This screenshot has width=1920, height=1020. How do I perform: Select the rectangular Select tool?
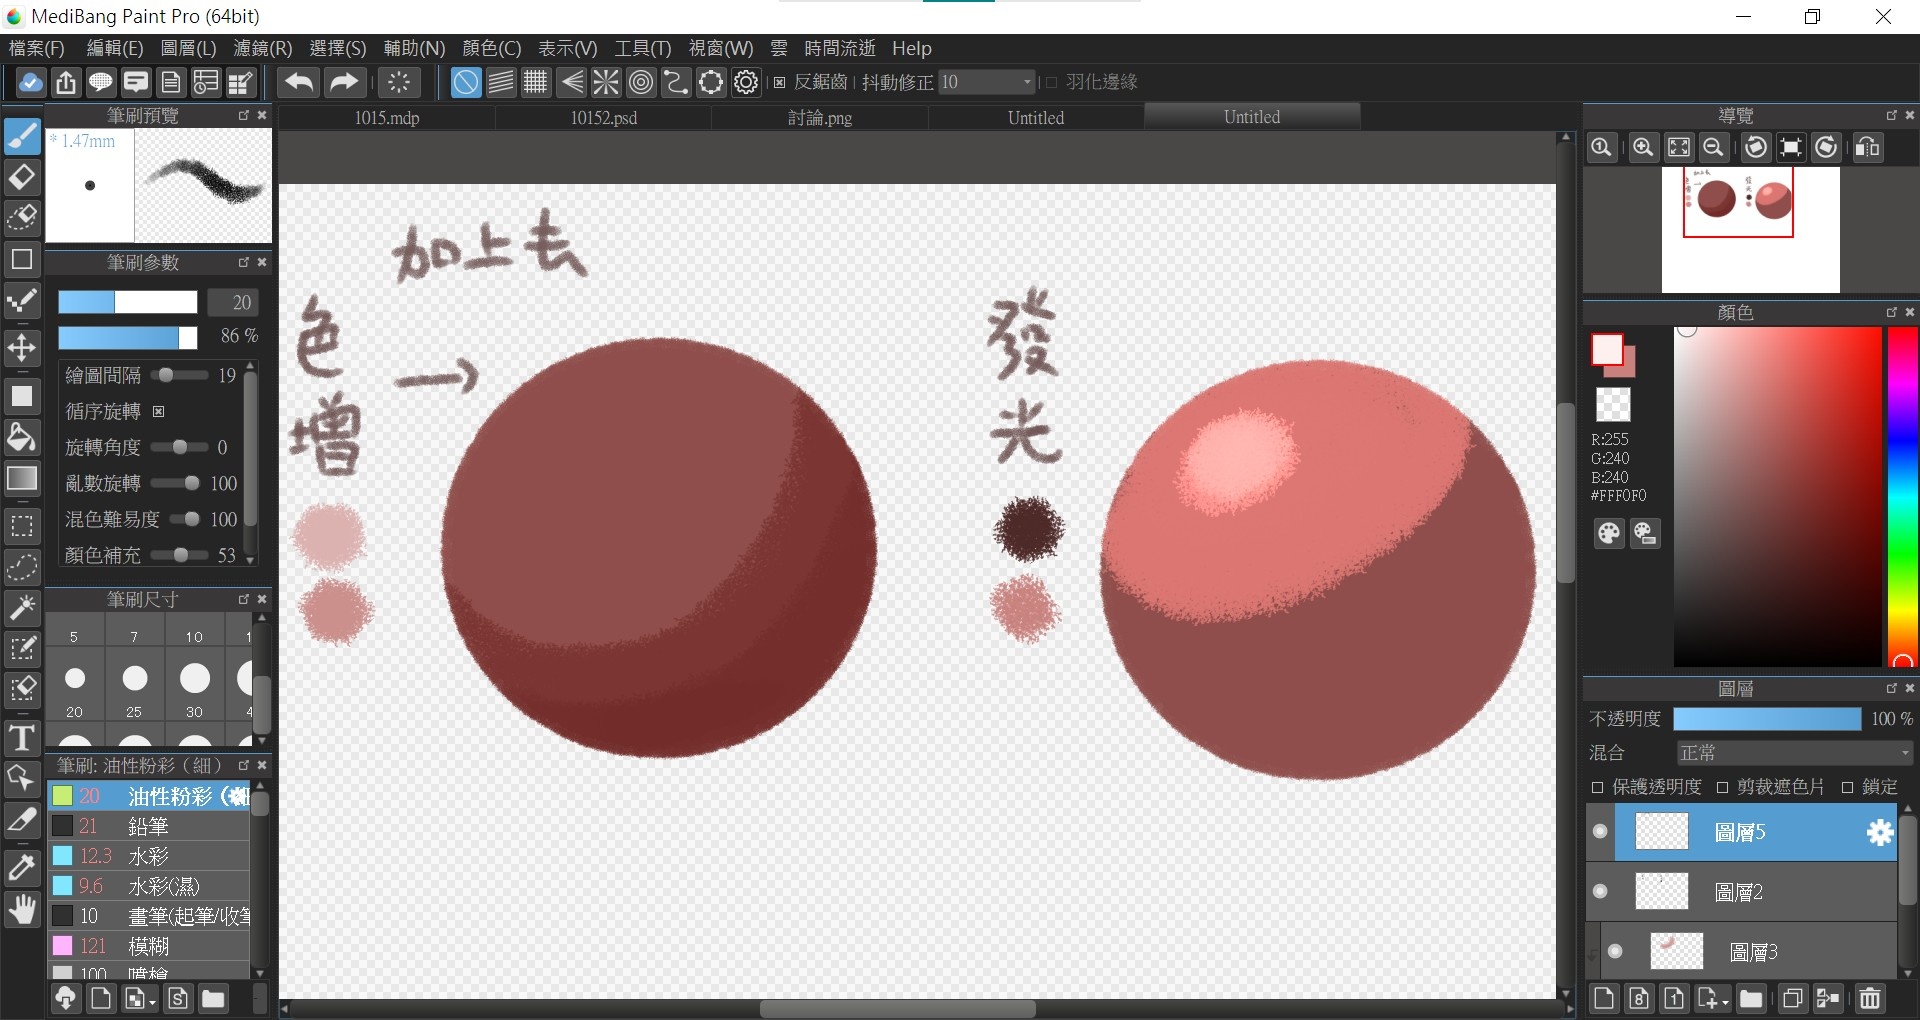click(22, 526)
